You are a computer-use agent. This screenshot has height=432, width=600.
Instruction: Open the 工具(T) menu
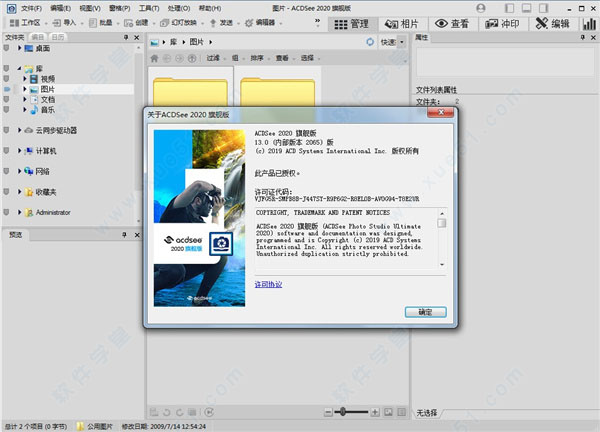tap(149, 8)
